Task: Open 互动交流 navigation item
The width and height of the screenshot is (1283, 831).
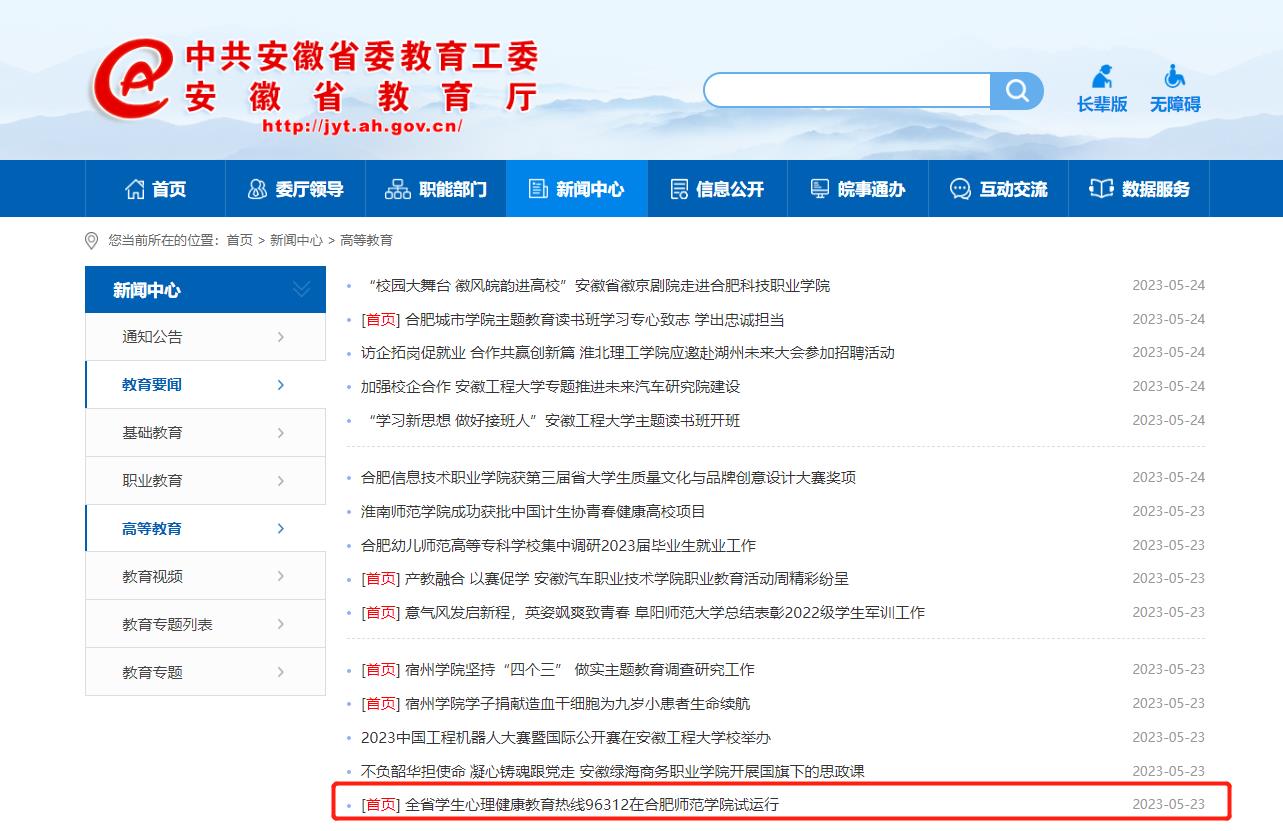Action: [x=998, y=189]
